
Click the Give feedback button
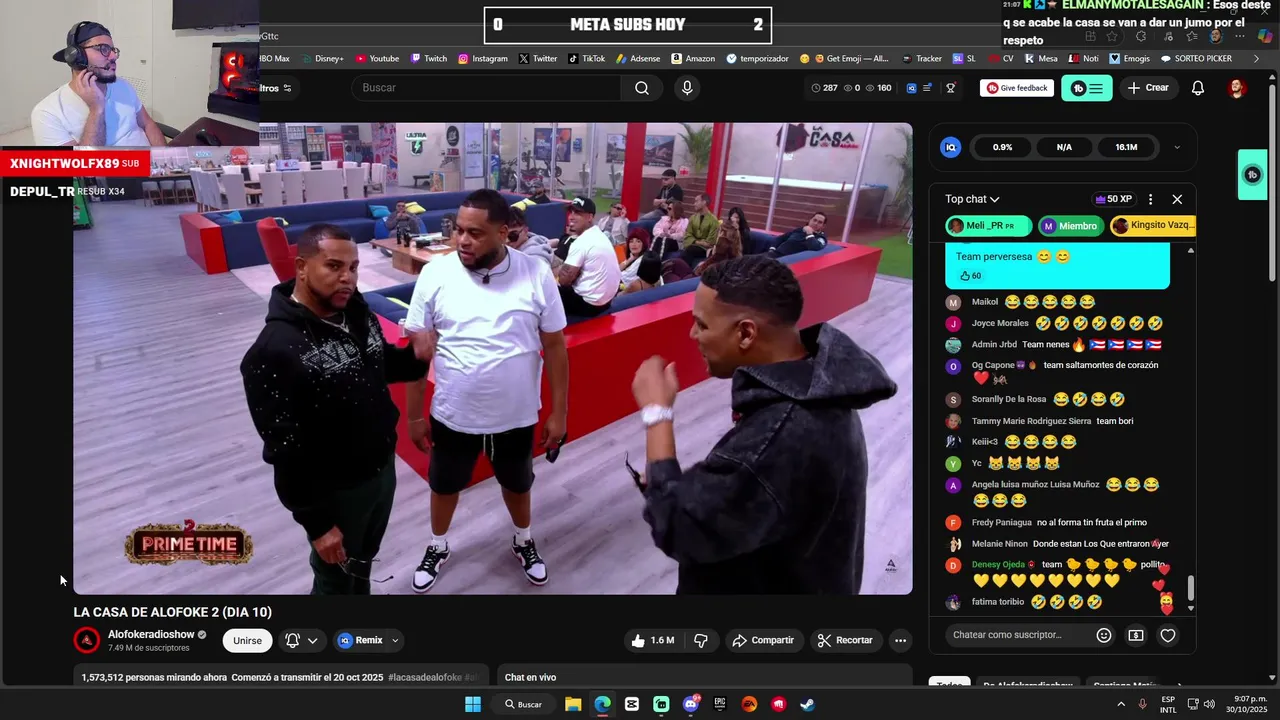[x=1017, y=88]
